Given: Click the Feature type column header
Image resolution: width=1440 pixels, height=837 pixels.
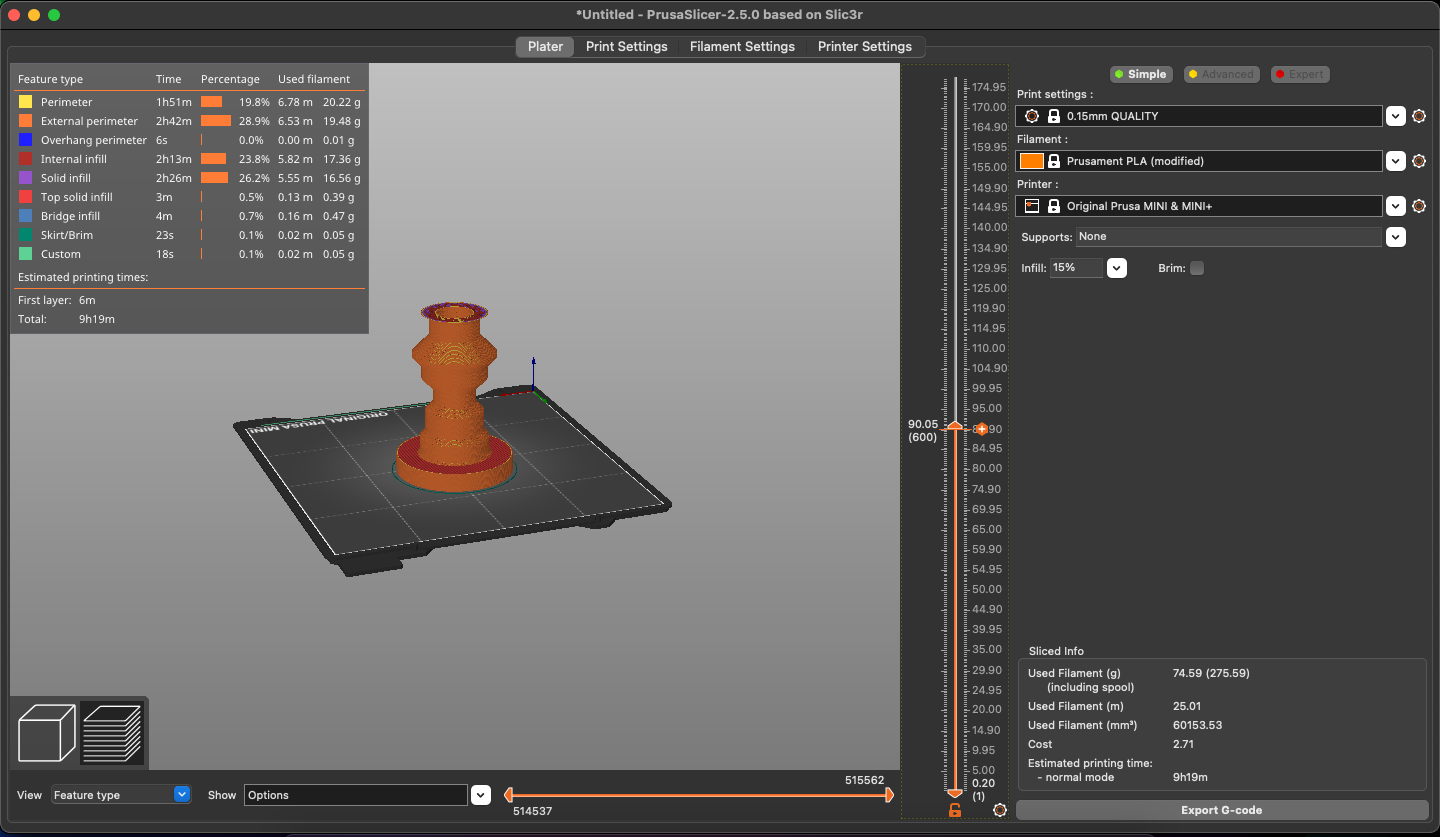Looking at the screenshot, I should [x=50, y=79].
